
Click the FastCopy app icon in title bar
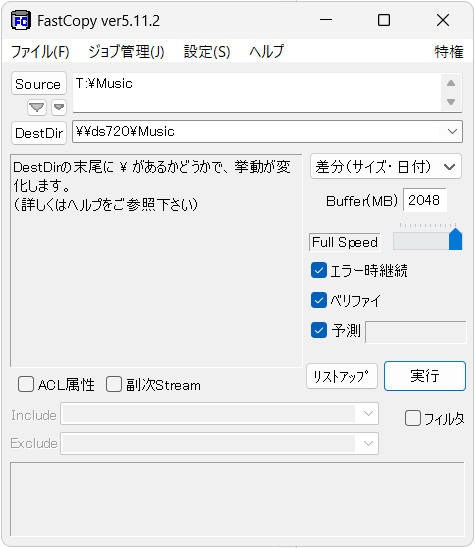click(21, 21)
